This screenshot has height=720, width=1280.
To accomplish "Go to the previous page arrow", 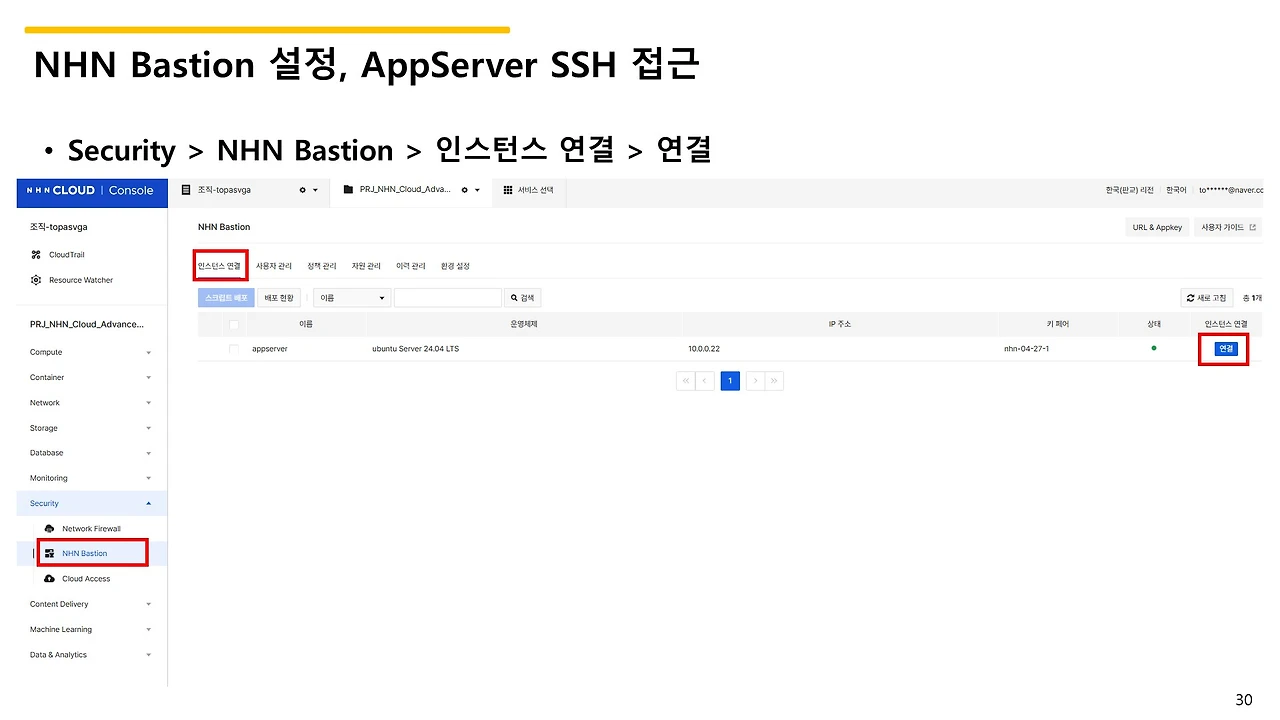I will [706, 381].
